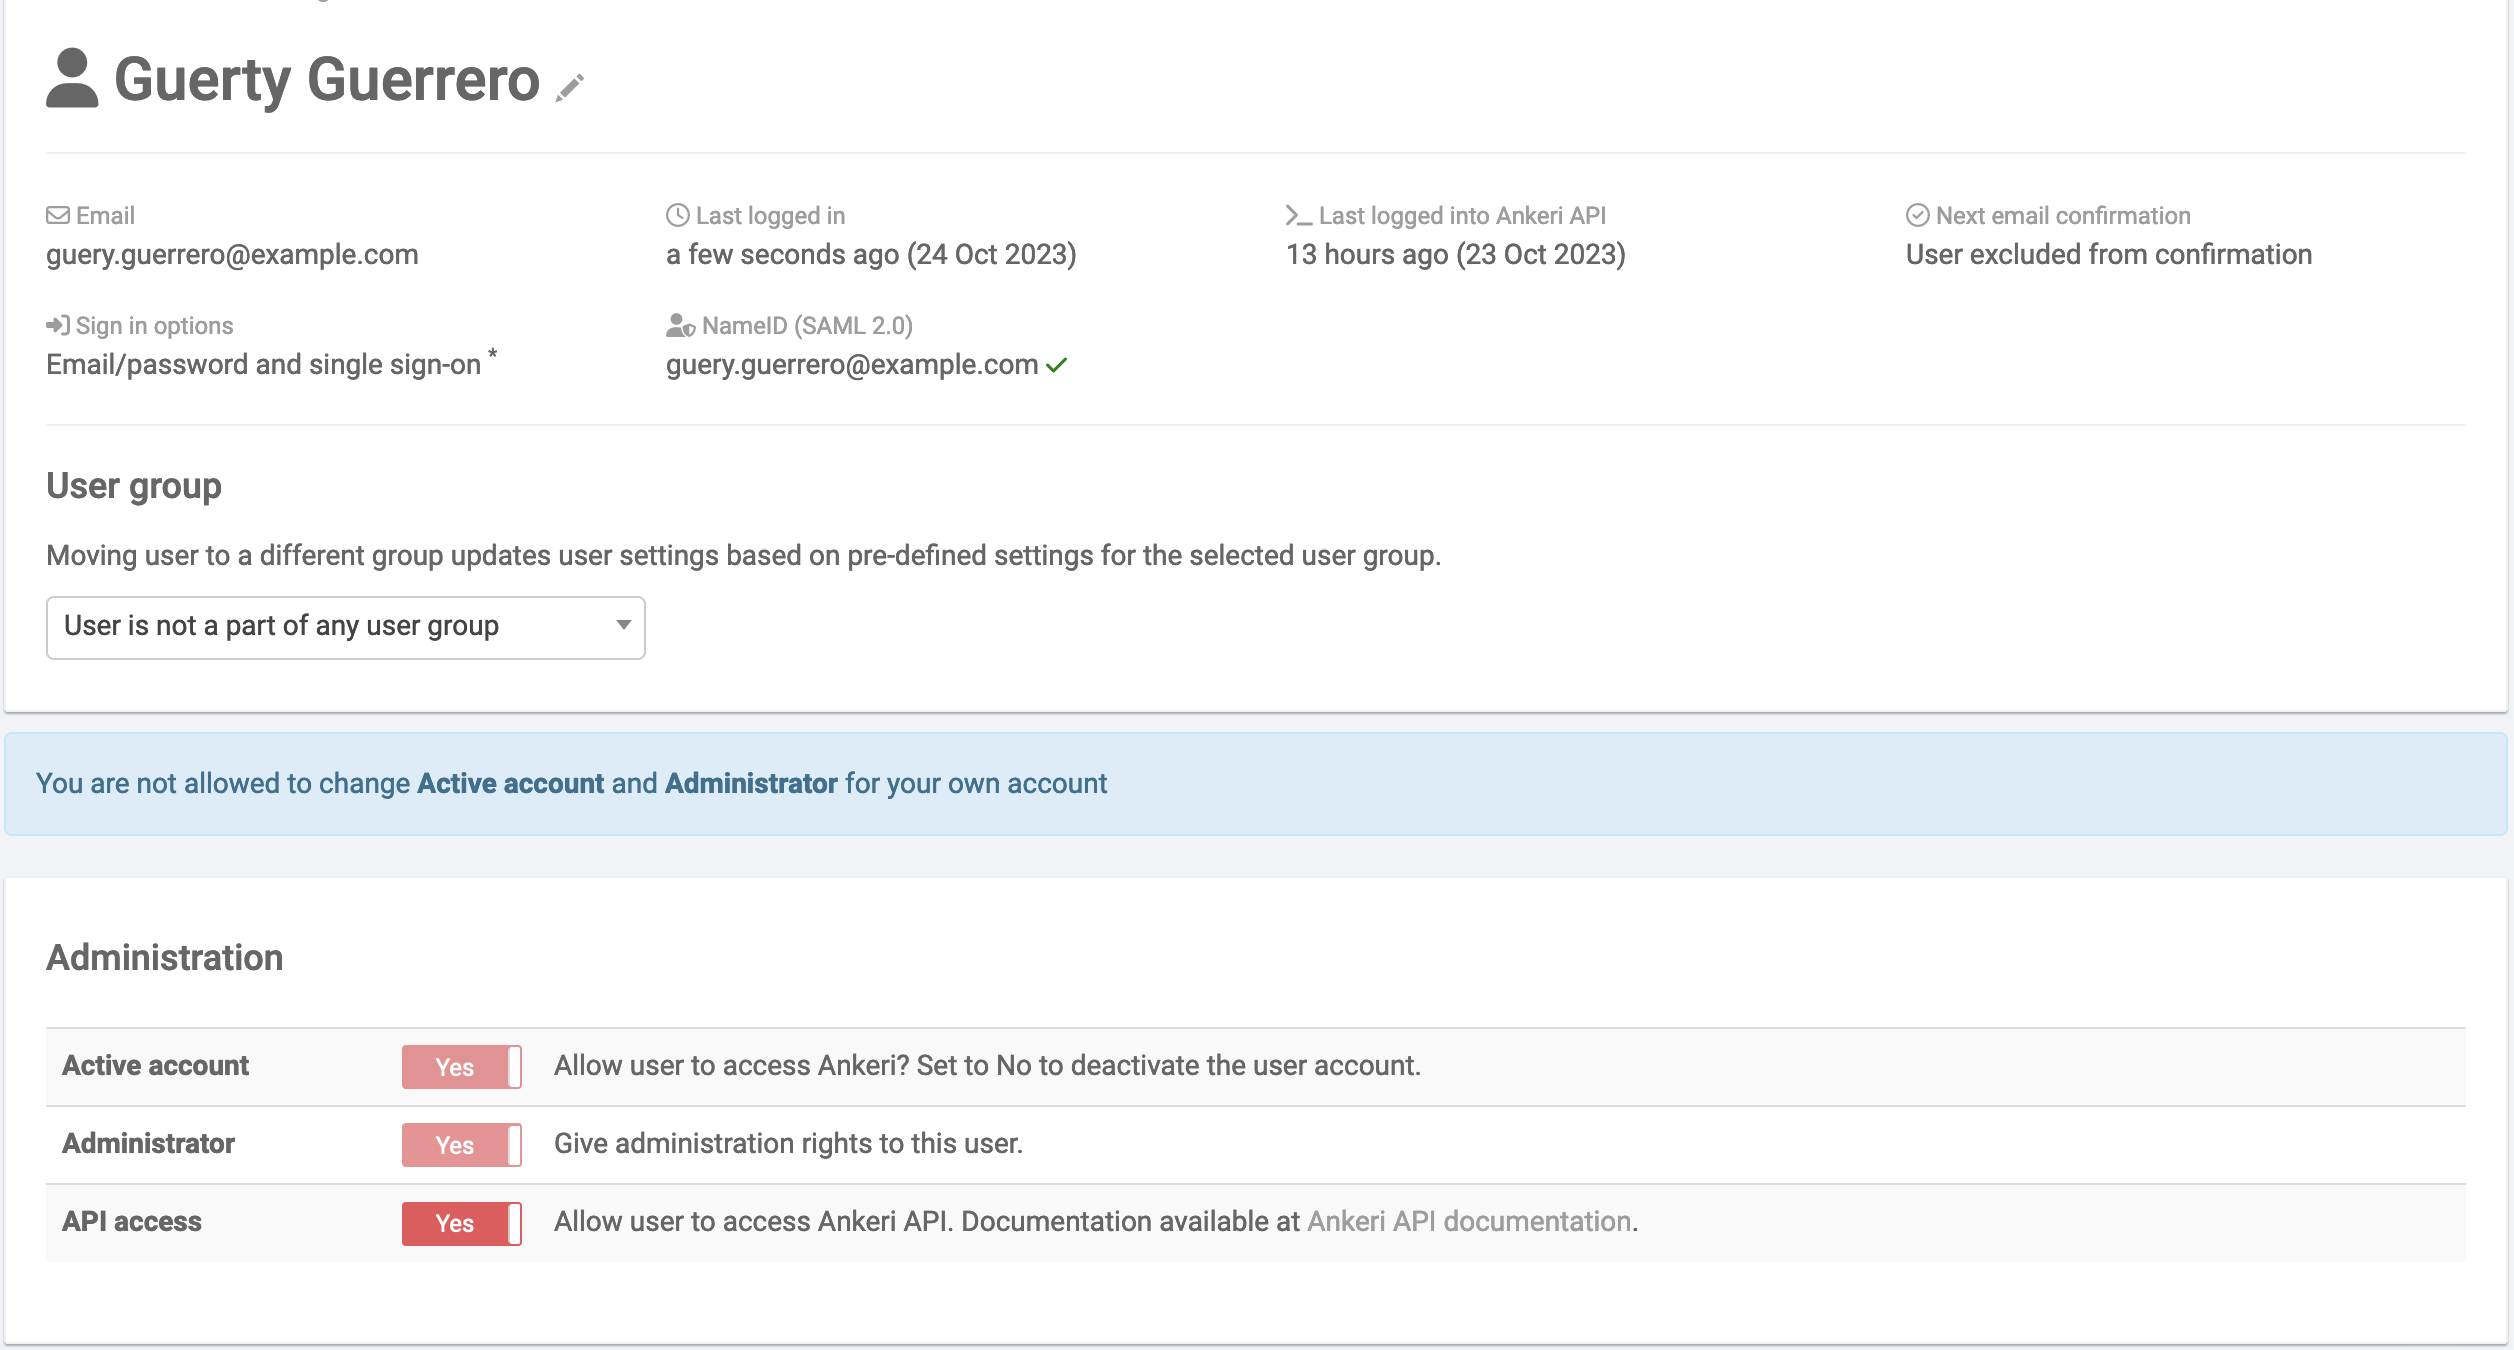Click the user avatar icon beside Guerty Guerrero

tap(71, 82)
